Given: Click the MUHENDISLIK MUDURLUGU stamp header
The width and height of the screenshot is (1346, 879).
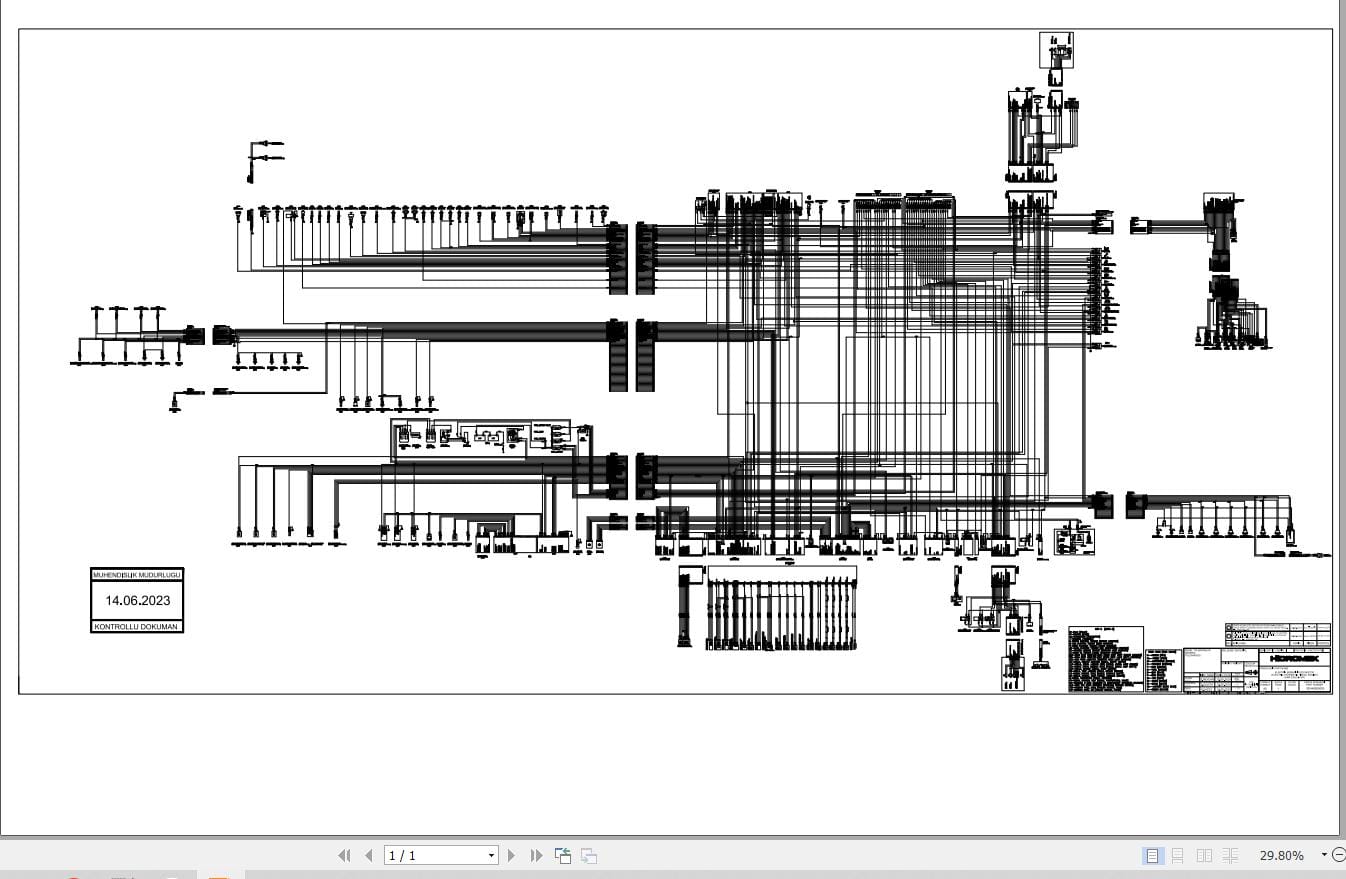Looking at the screenshot, I should click(137, 575).
